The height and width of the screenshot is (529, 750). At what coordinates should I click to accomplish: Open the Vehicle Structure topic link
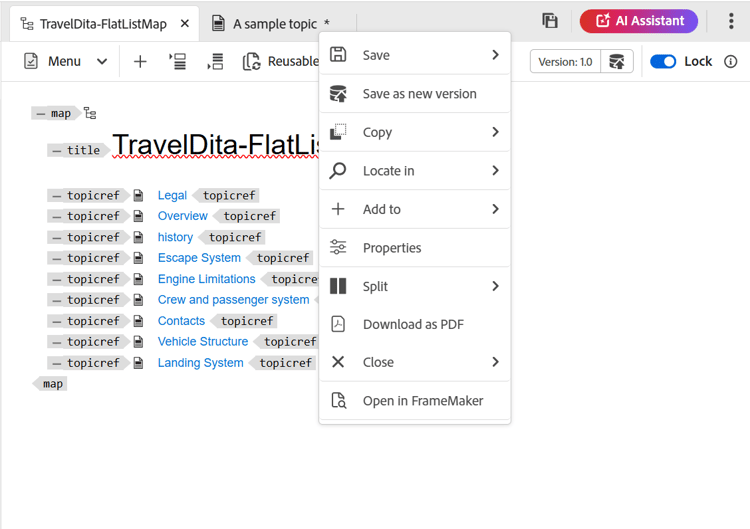point(203,342)
